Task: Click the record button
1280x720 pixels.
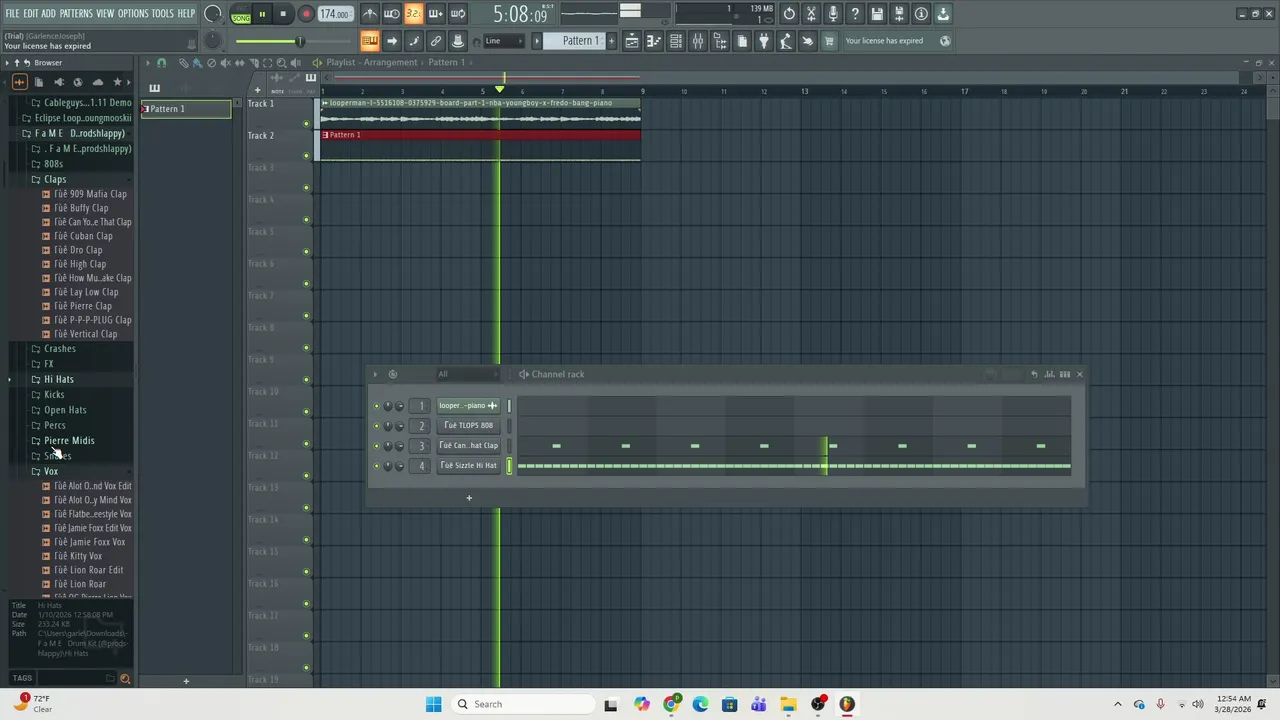Action: (x=306, y=14)
